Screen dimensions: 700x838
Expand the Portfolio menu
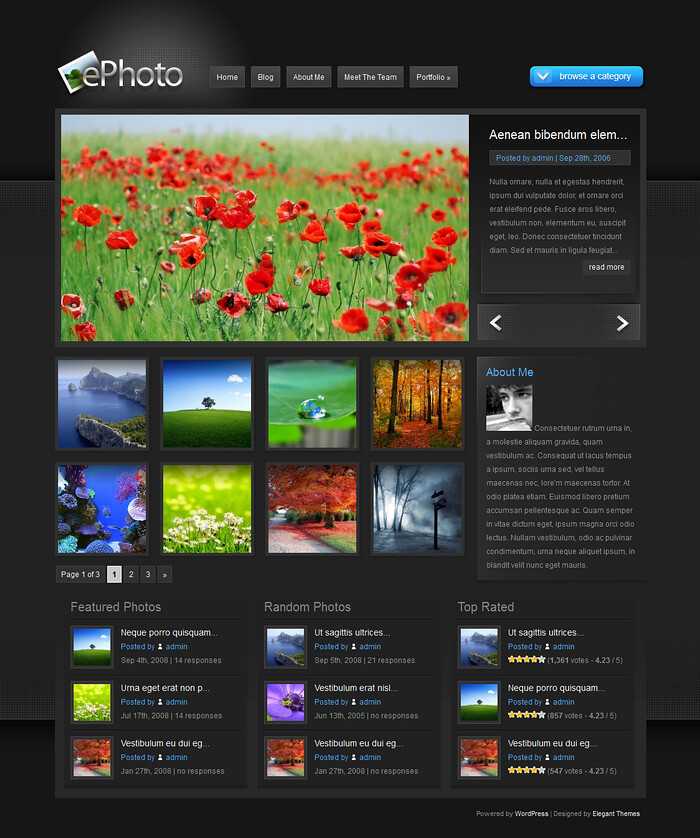coord(433,77)
